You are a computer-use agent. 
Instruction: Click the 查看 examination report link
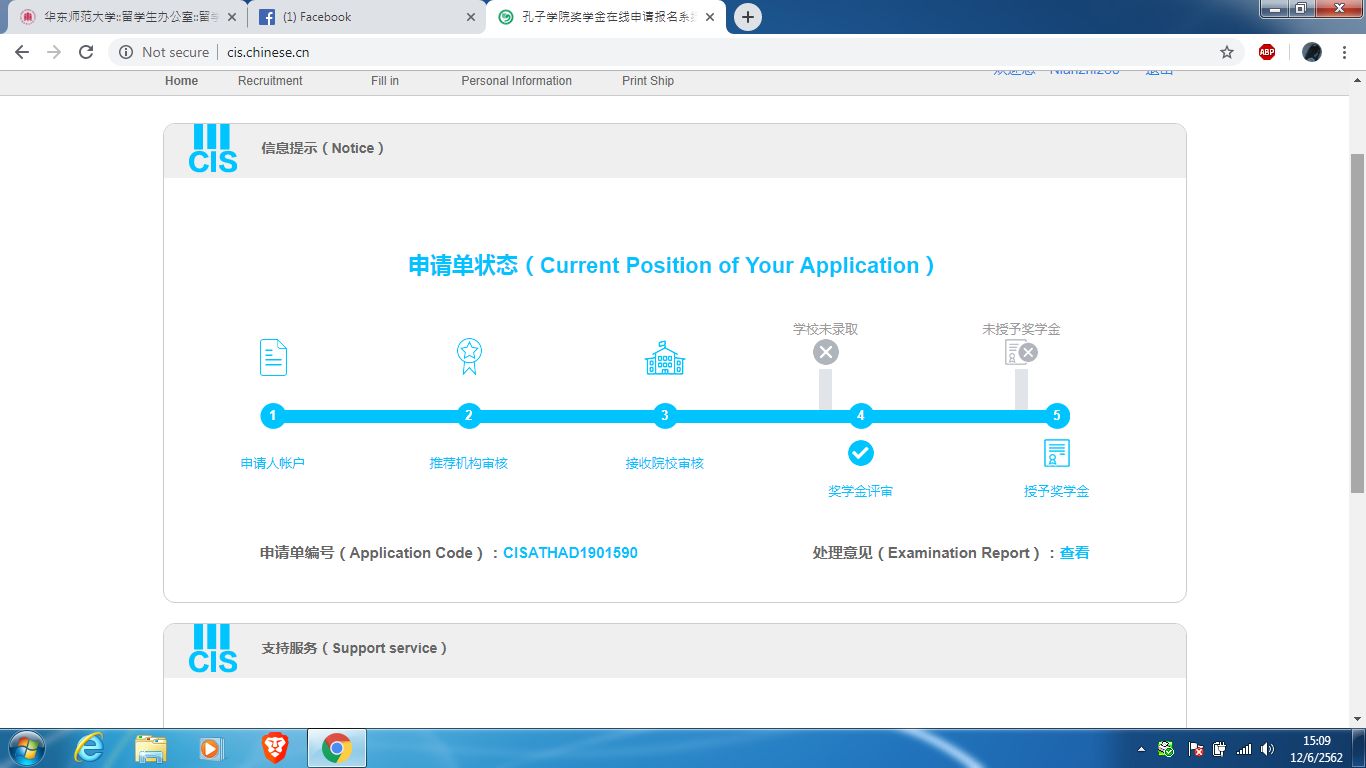1074,553
